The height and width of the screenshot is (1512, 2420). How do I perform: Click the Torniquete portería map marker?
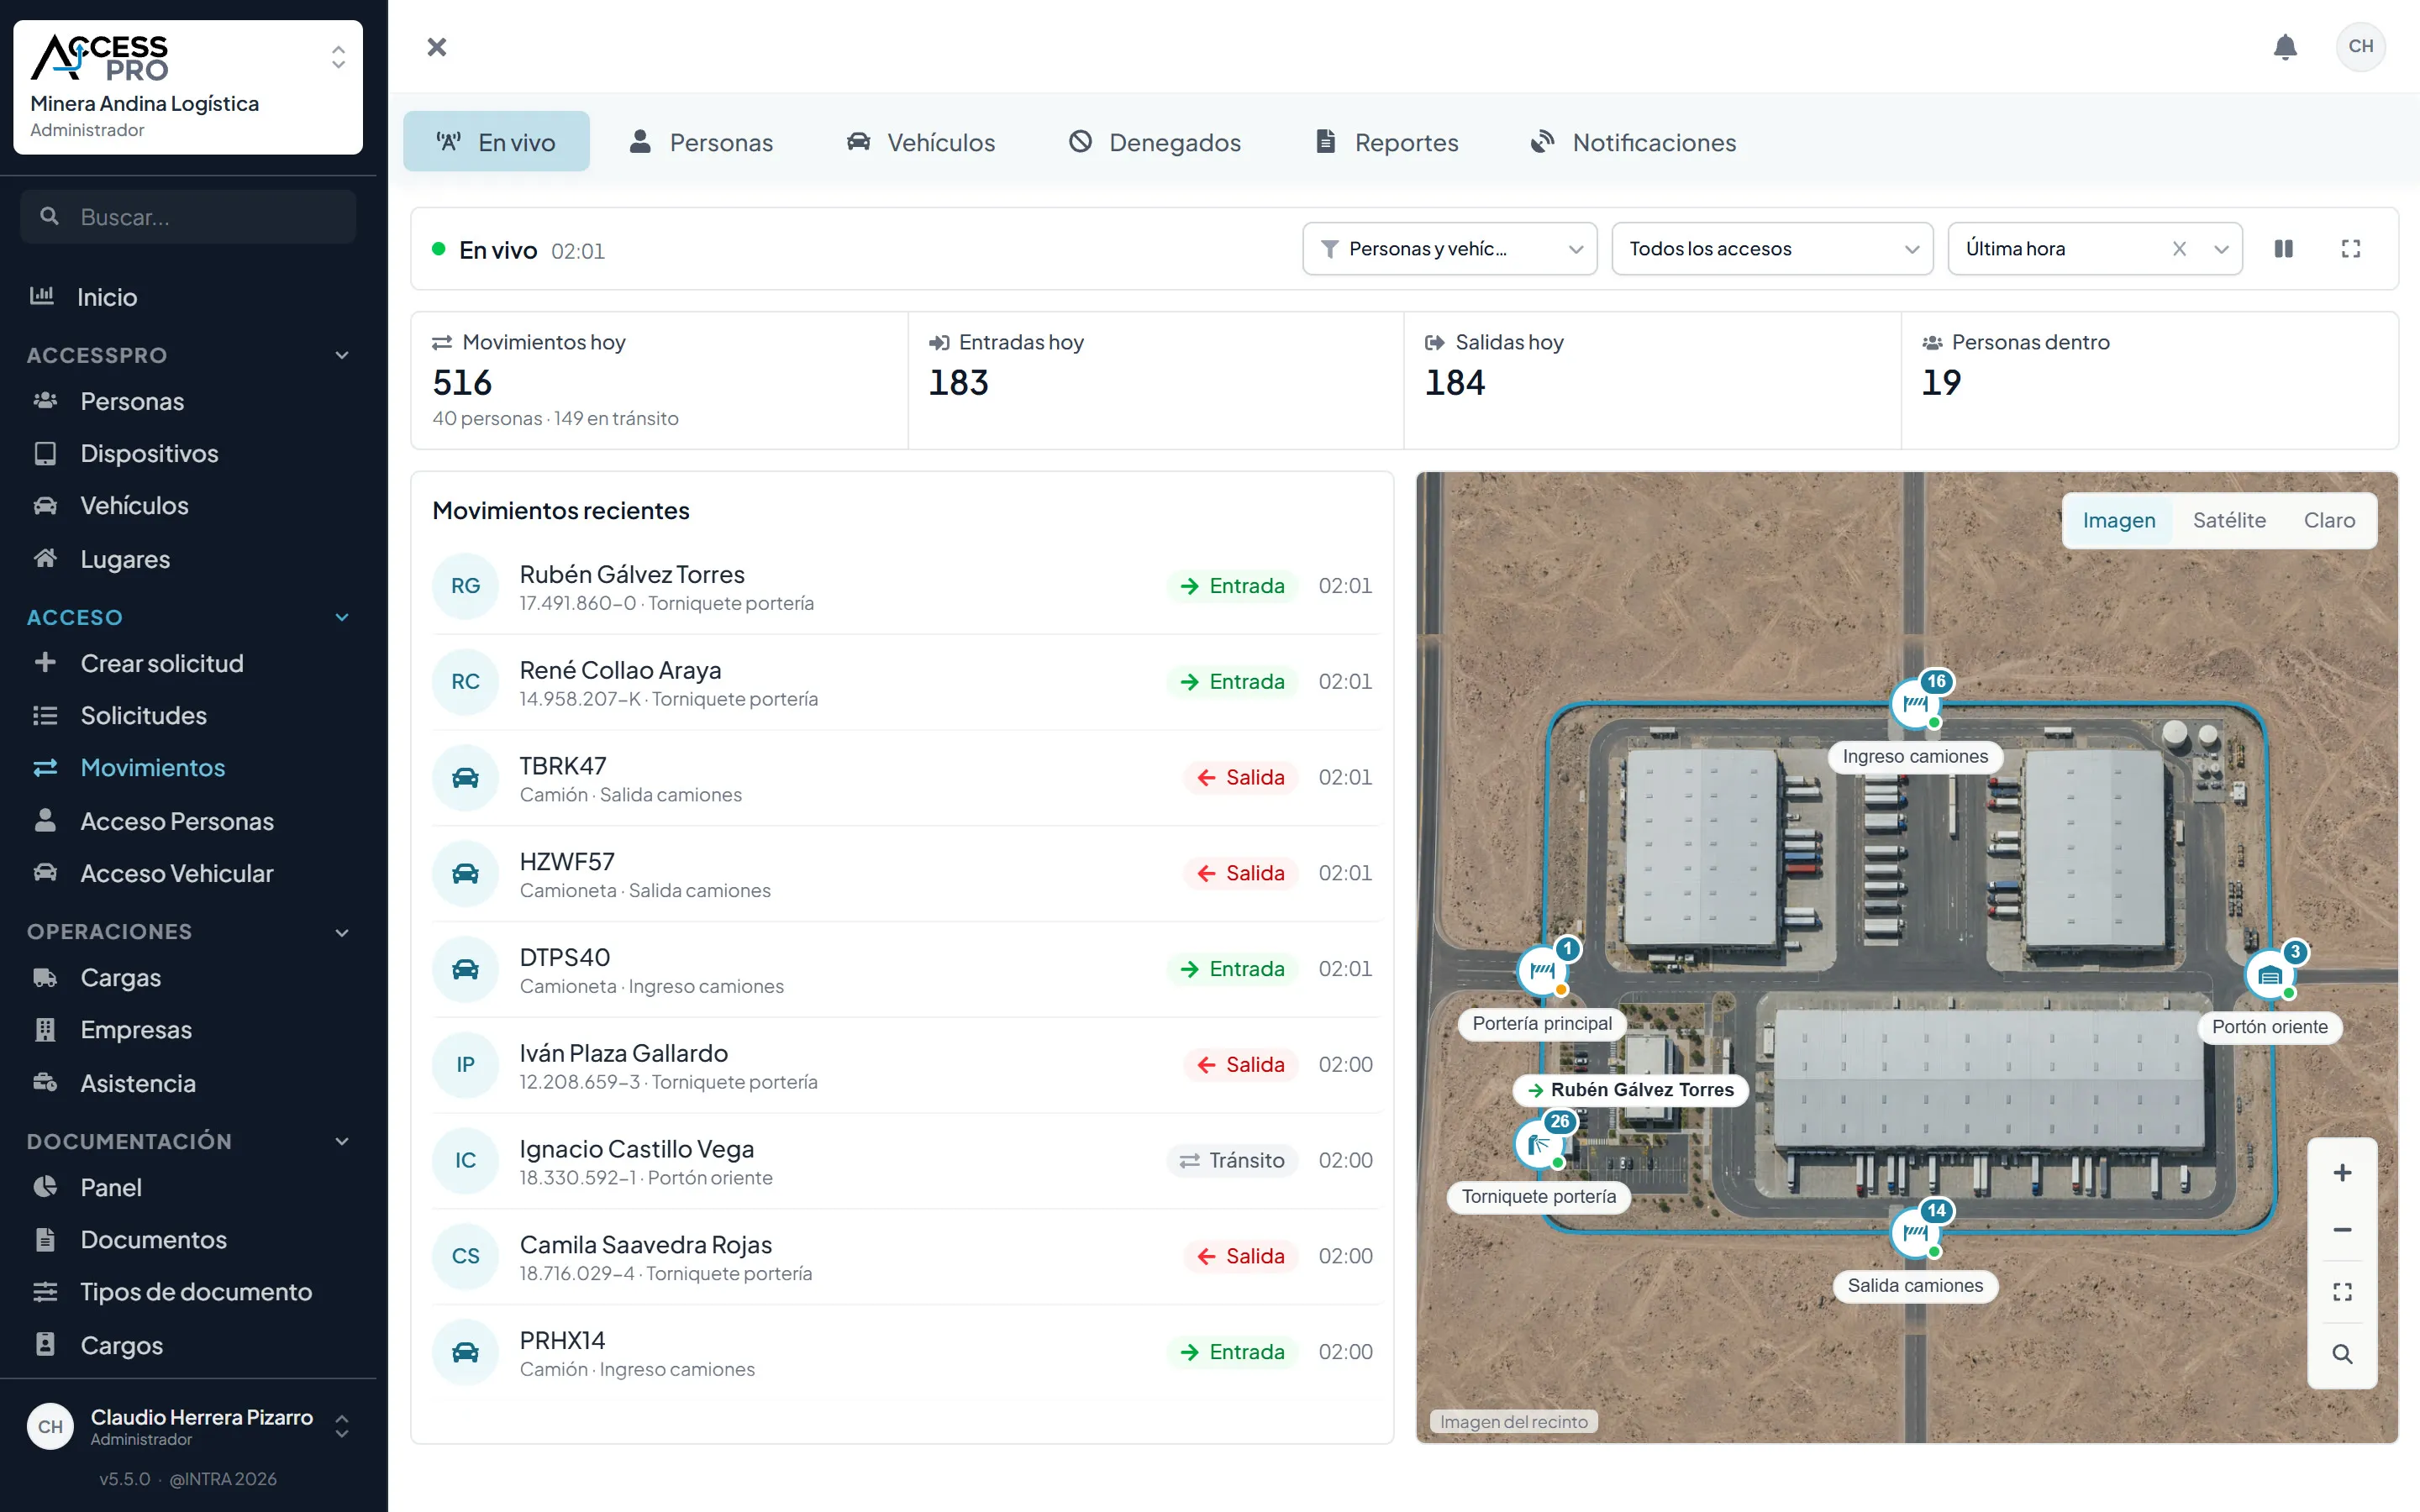(x=1539, y=1145)
